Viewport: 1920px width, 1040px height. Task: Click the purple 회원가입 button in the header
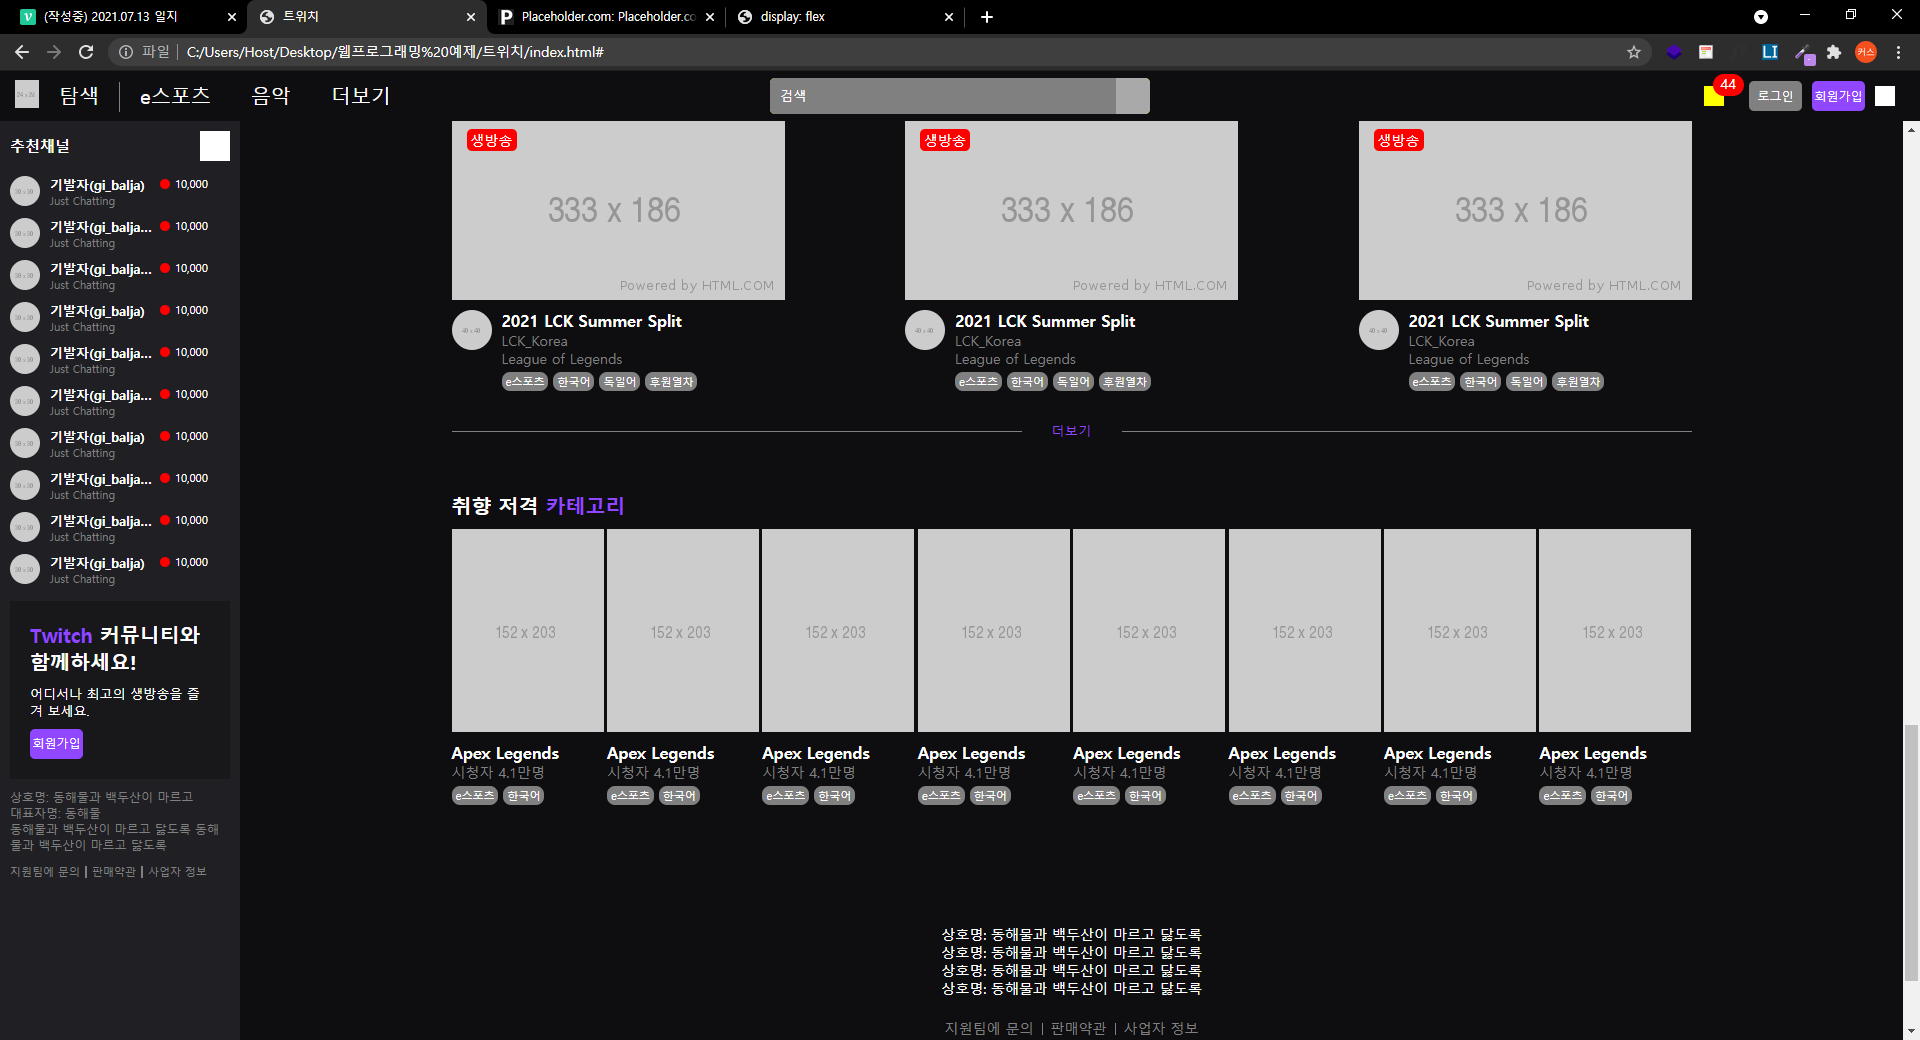pyautogui.click(x=1838, y=96)
